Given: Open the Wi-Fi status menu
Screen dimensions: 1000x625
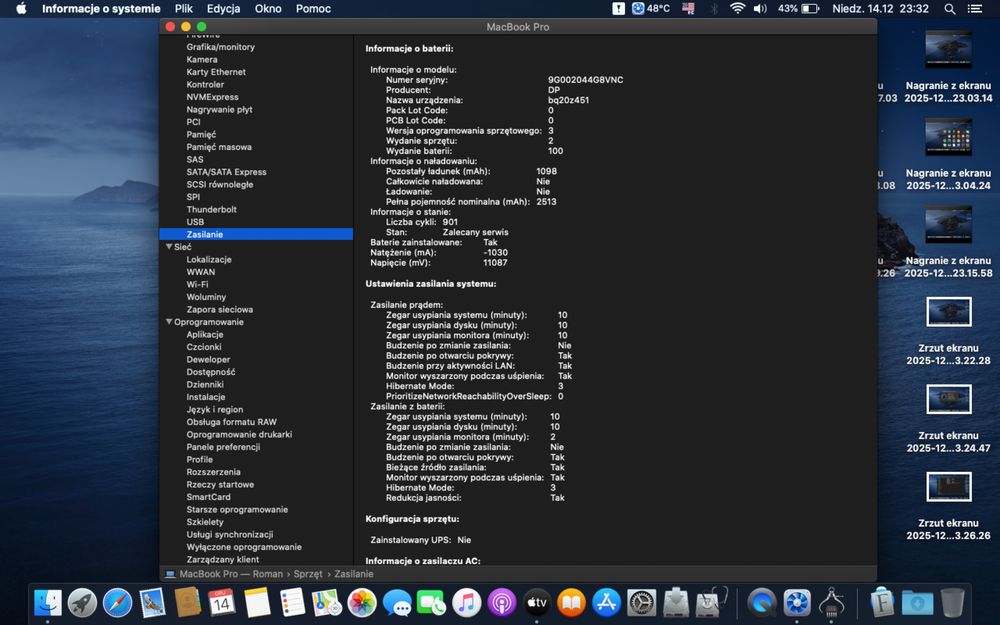Looking at the screenshot, I should click(x=737, y=9).
